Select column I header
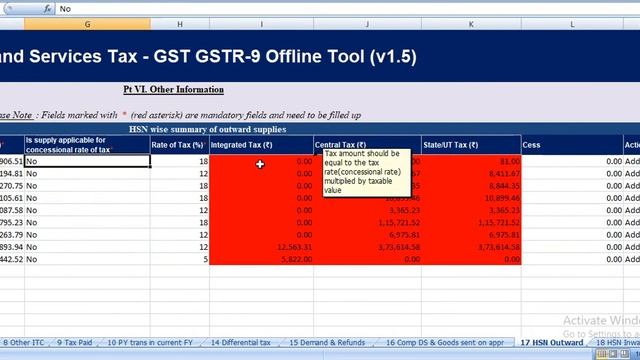 point(262,24)
